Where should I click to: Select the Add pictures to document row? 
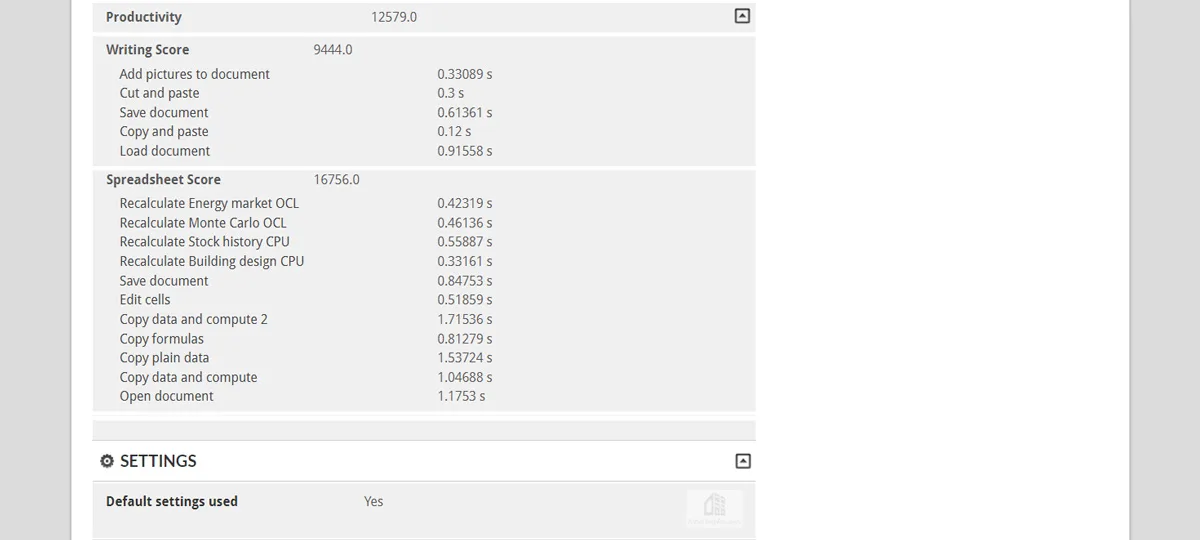pyautogui.click(x=424, y=74)
